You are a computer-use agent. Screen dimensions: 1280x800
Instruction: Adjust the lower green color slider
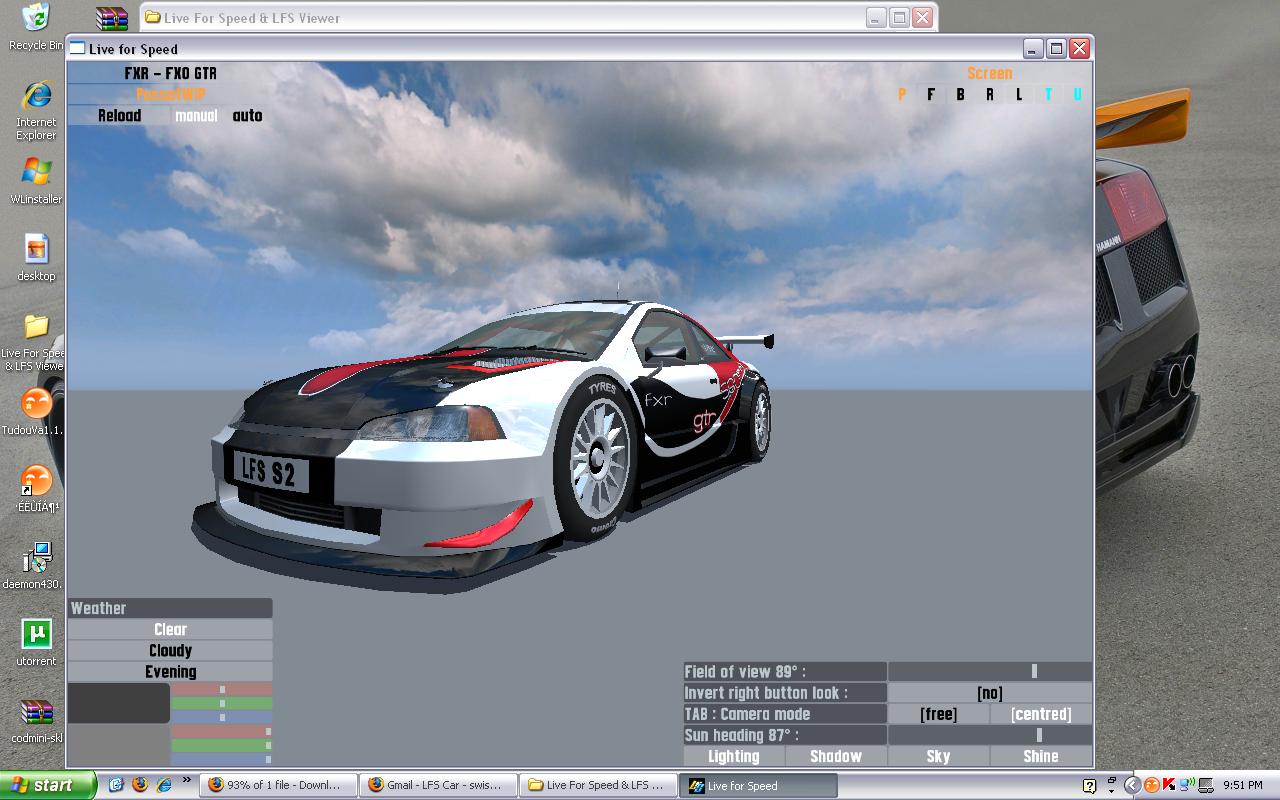221,745
